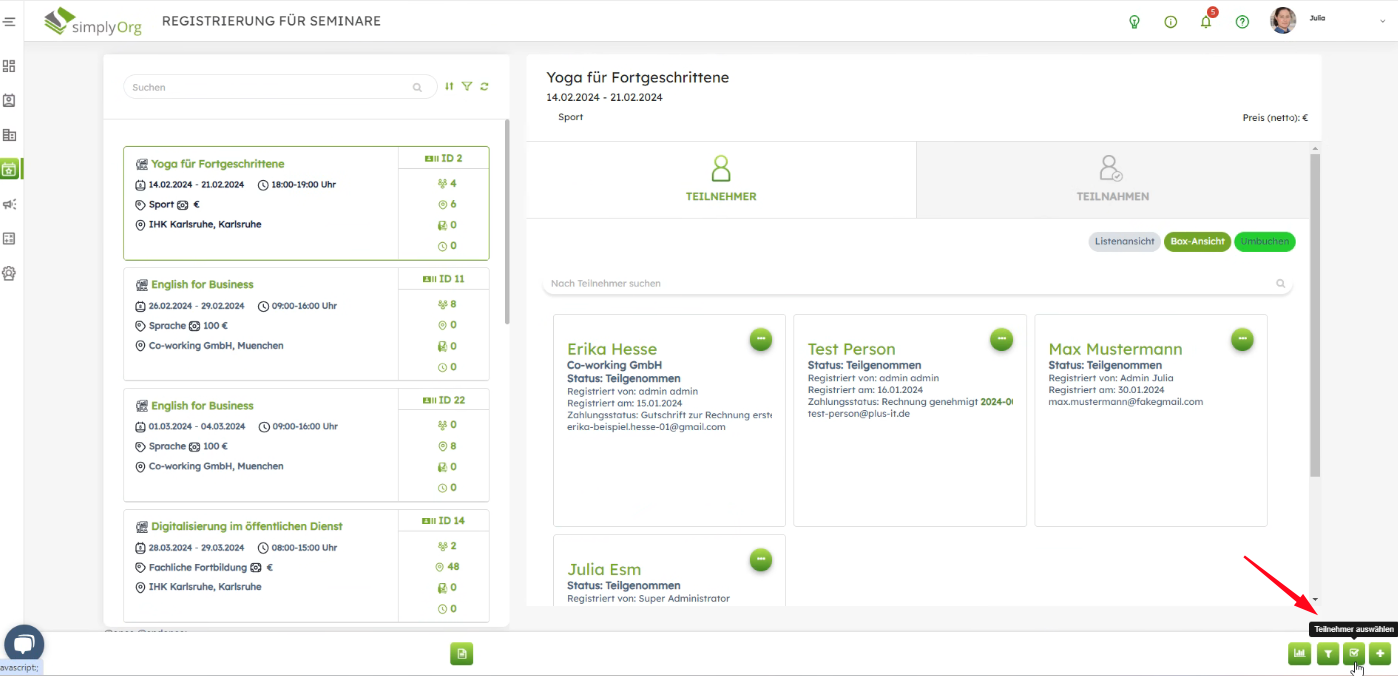Open the help question mark icon
Image resolution: width=1398 pixels, height=676 pixels.
click(x=1242, y=22)
